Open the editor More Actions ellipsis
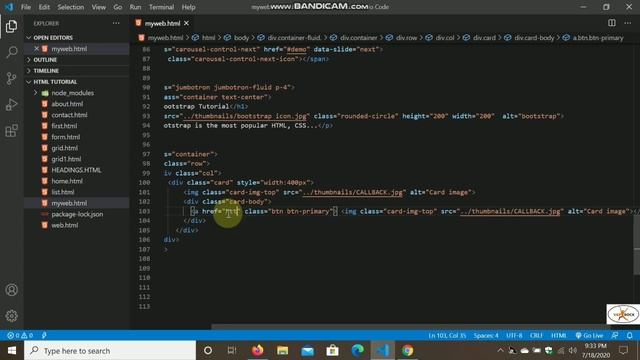Screen dimensions: 640x360 point(627,23)
